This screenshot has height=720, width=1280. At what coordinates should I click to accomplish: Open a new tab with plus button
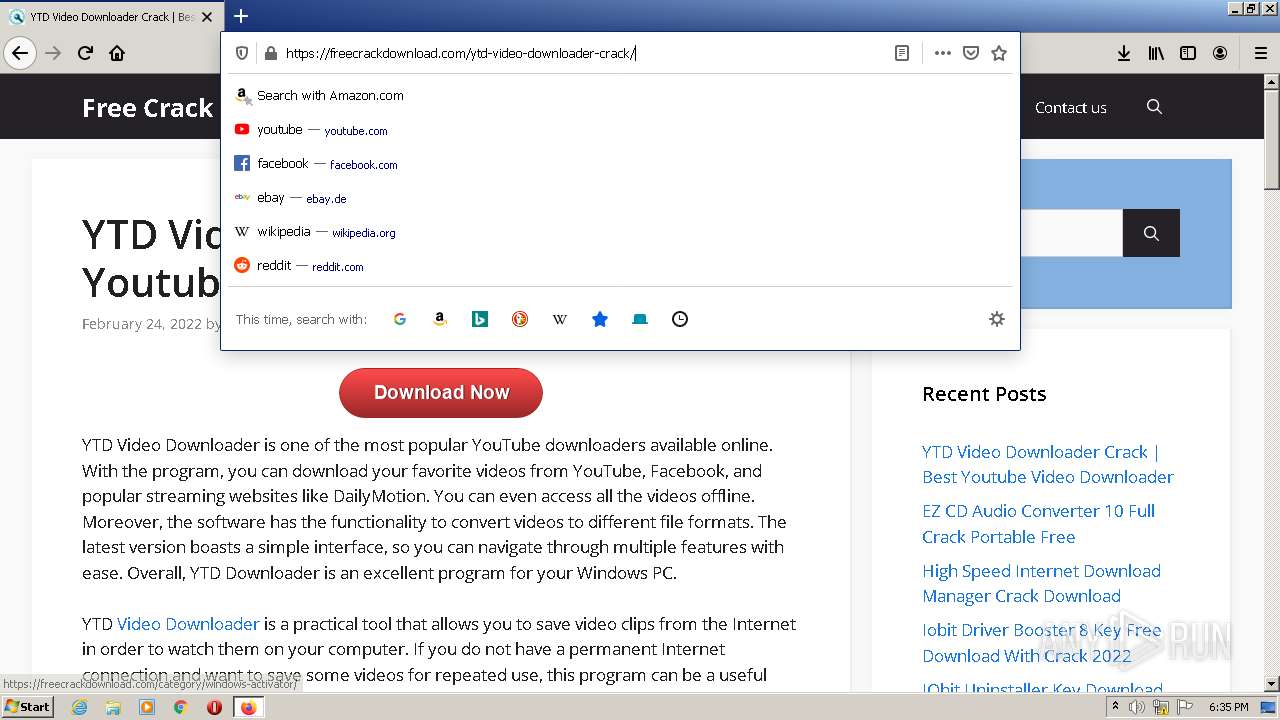241,16
